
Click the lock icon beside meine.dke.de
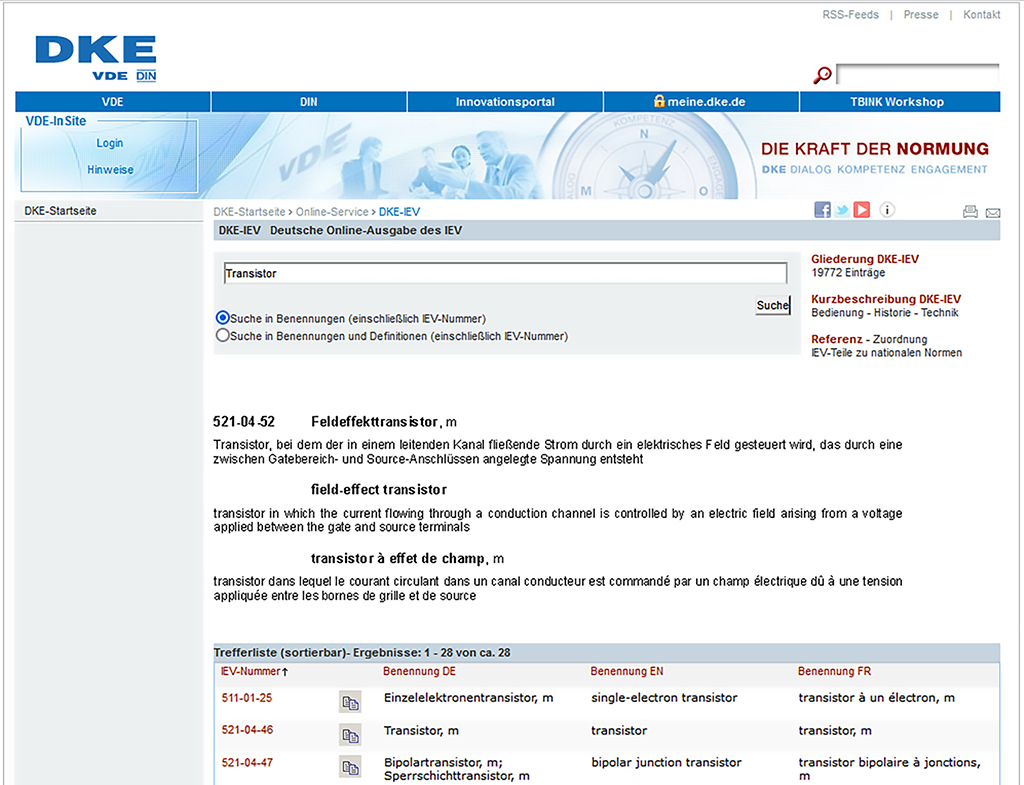point(659,101)
